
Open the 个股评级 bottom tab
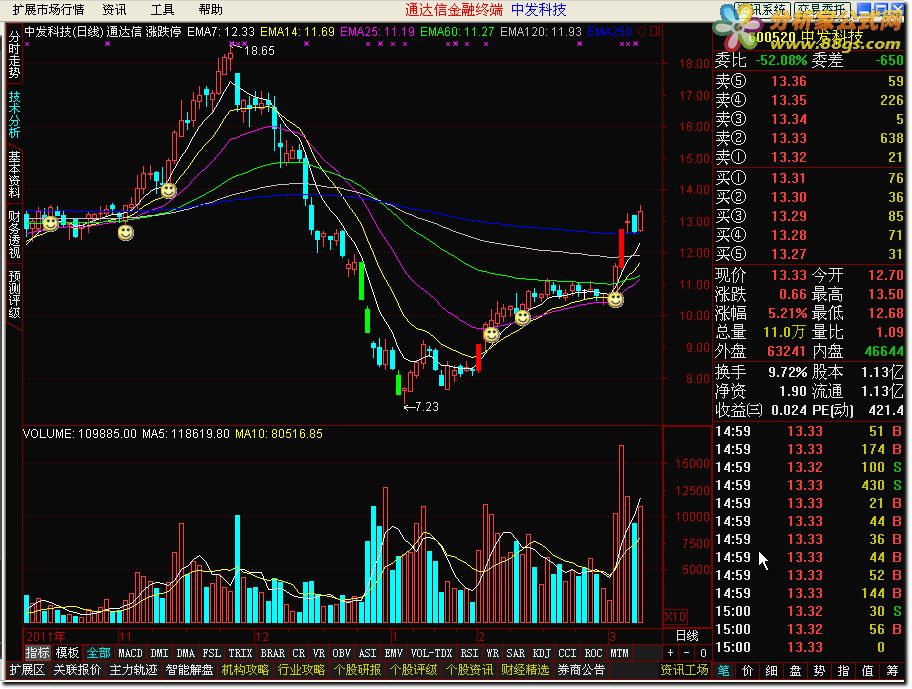413,670
